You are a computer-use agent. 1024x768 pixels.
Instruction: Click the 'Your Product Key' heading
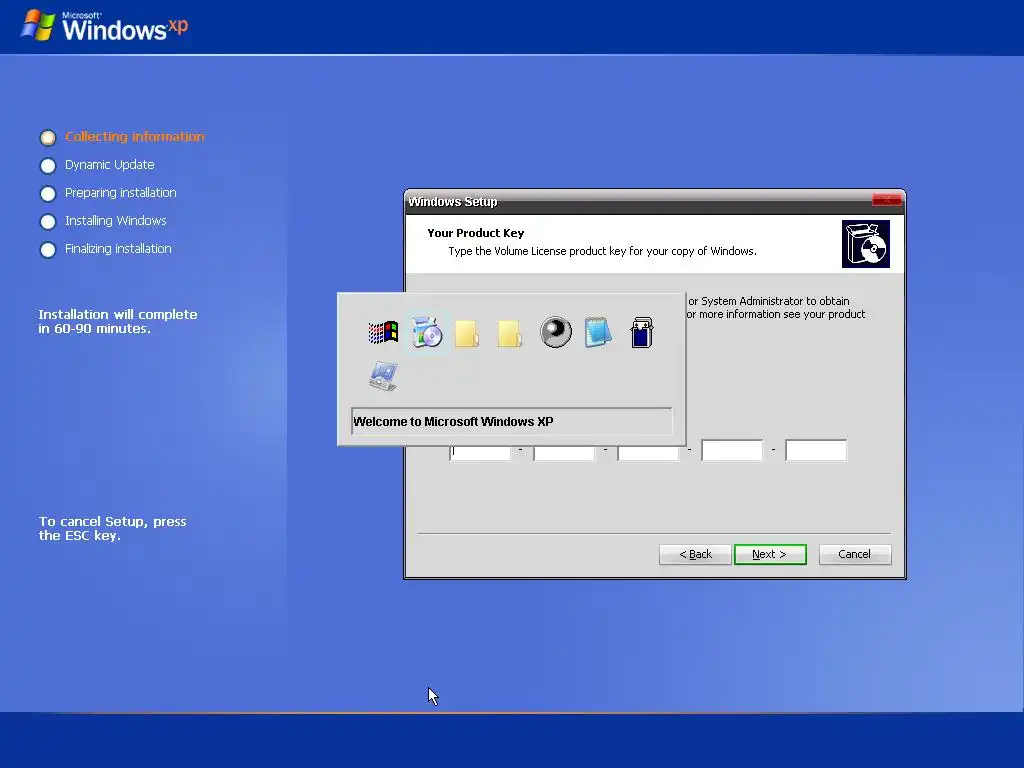475,233
